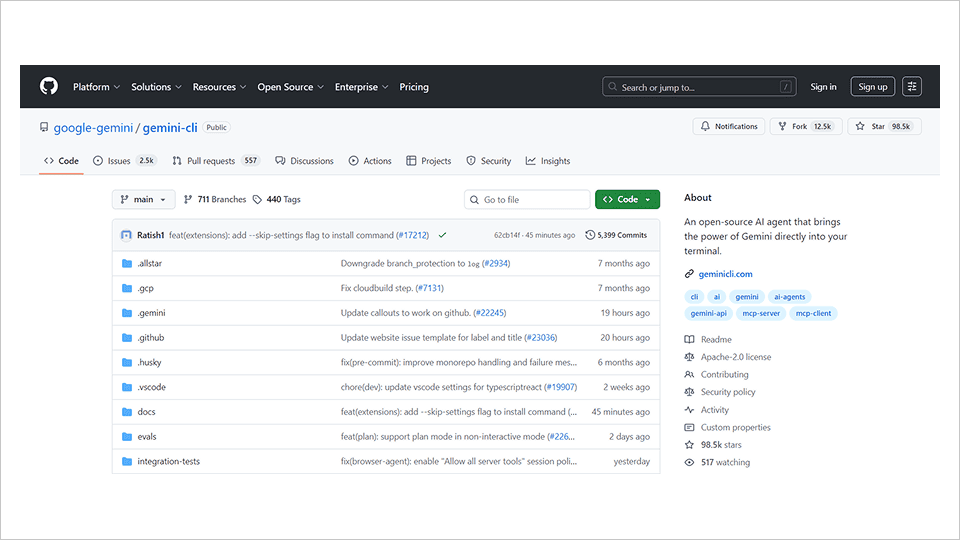960x540 pixels.
Task: Focus the Search or jump to field
Action: pyautogui.click(x=699, y=87)
